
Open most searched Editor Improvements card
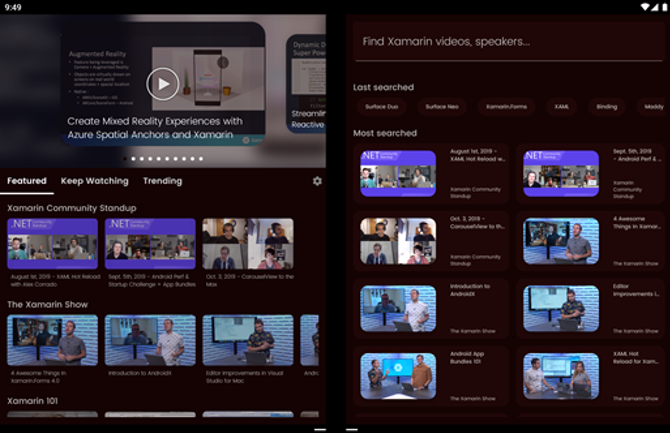tap(591, 309)
